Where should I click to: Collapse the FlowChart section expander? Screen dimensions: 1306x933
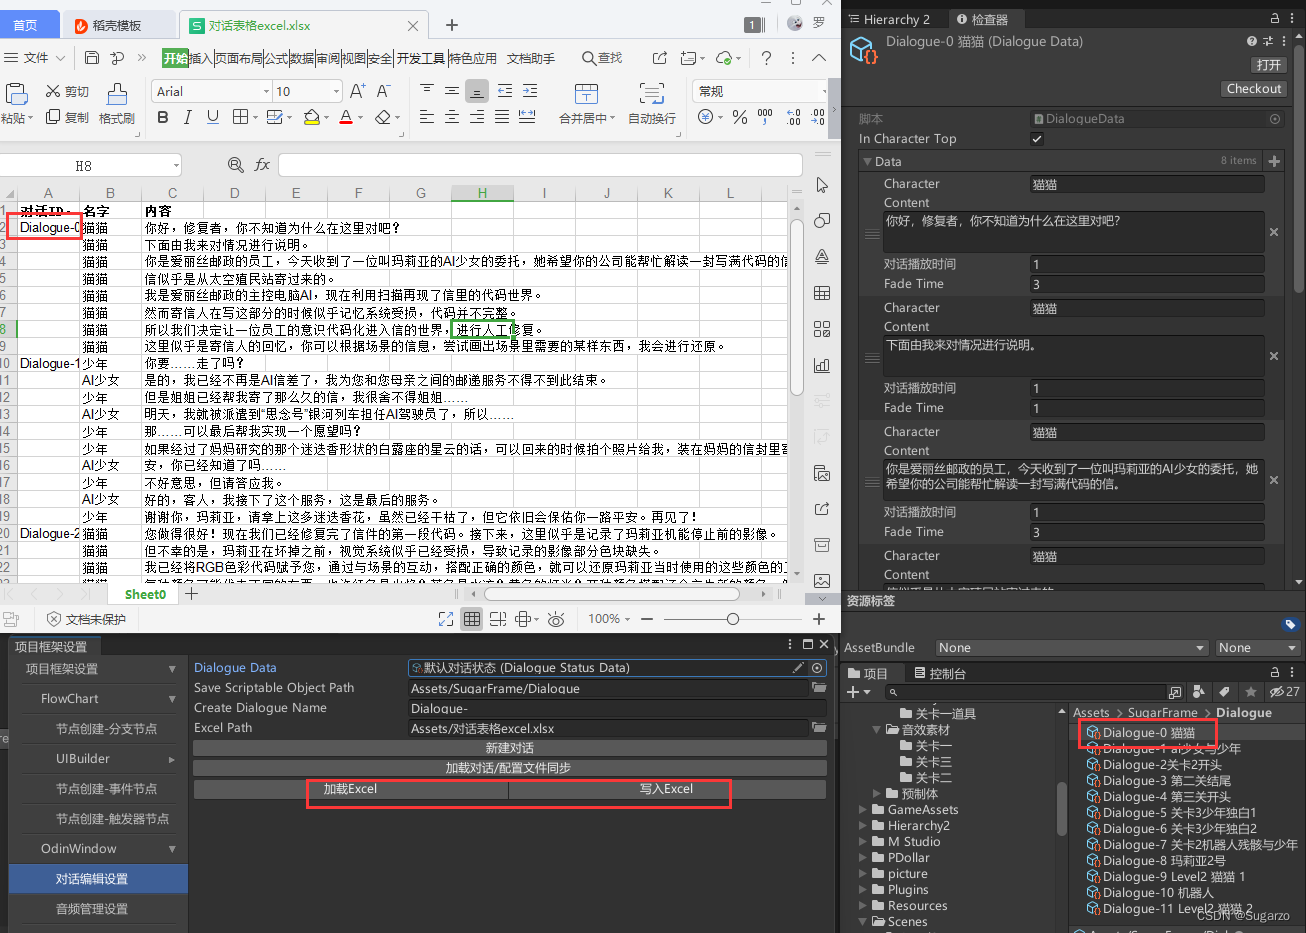coord(172,699)
